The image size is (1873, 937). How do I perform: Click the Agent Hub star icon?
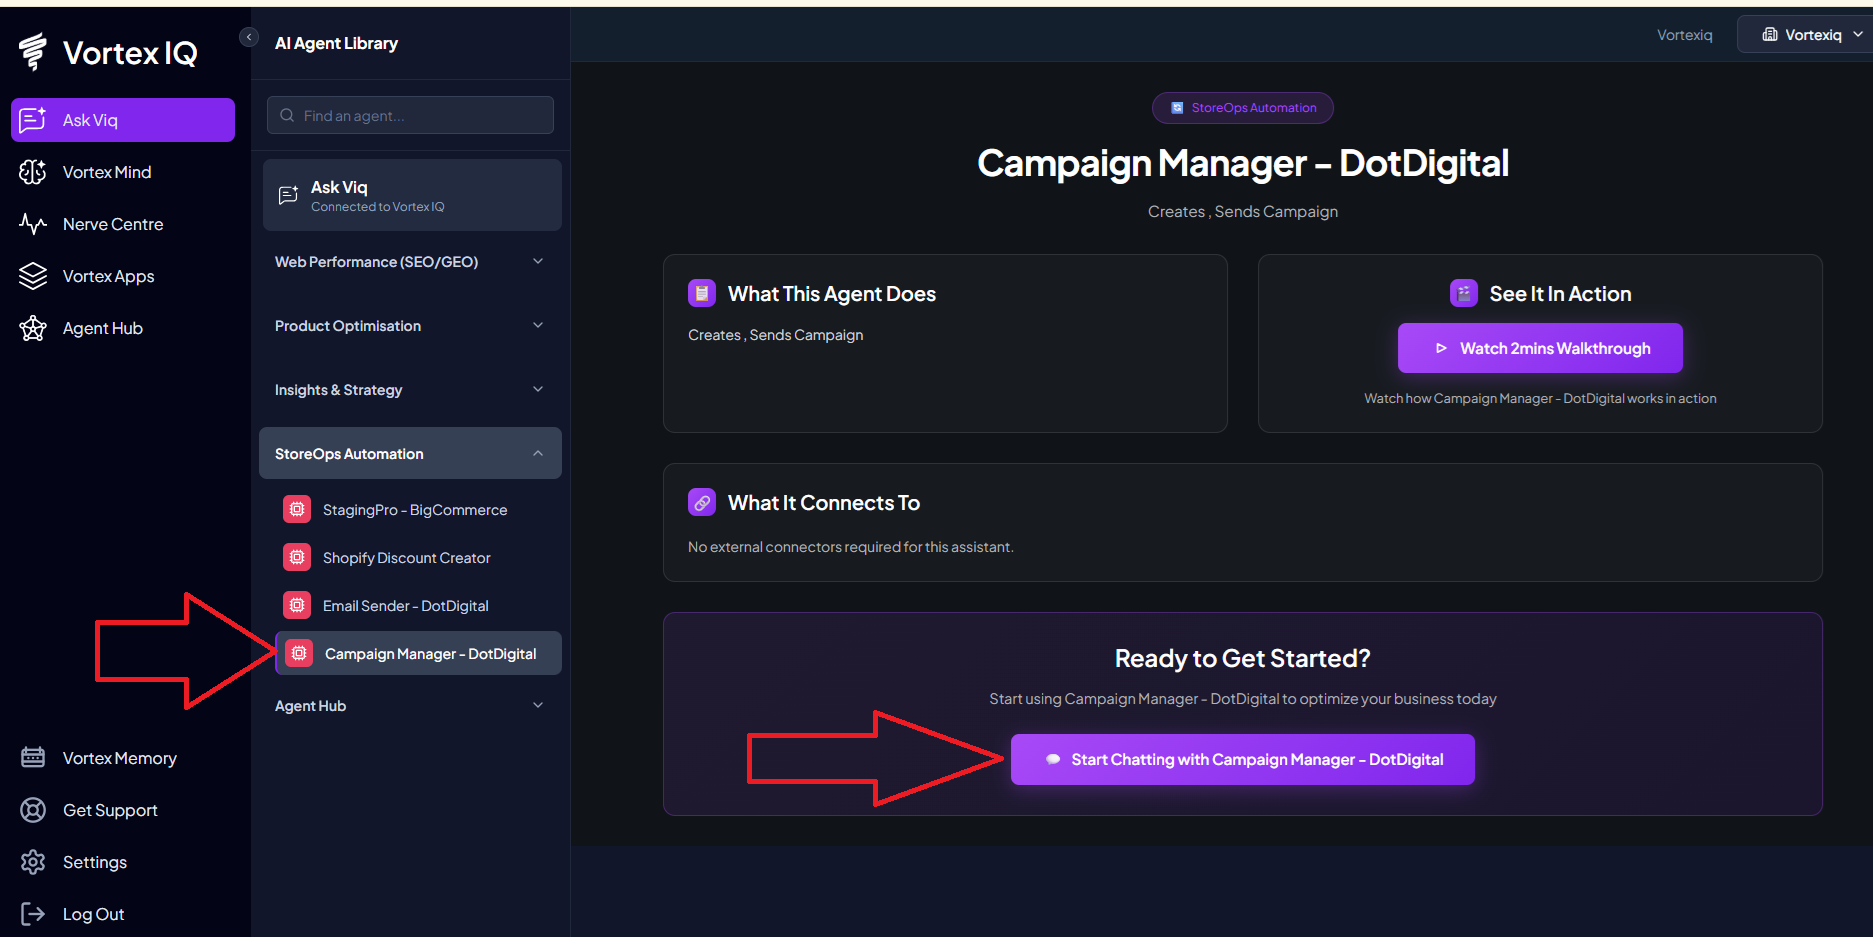click(x=32, y=327)
